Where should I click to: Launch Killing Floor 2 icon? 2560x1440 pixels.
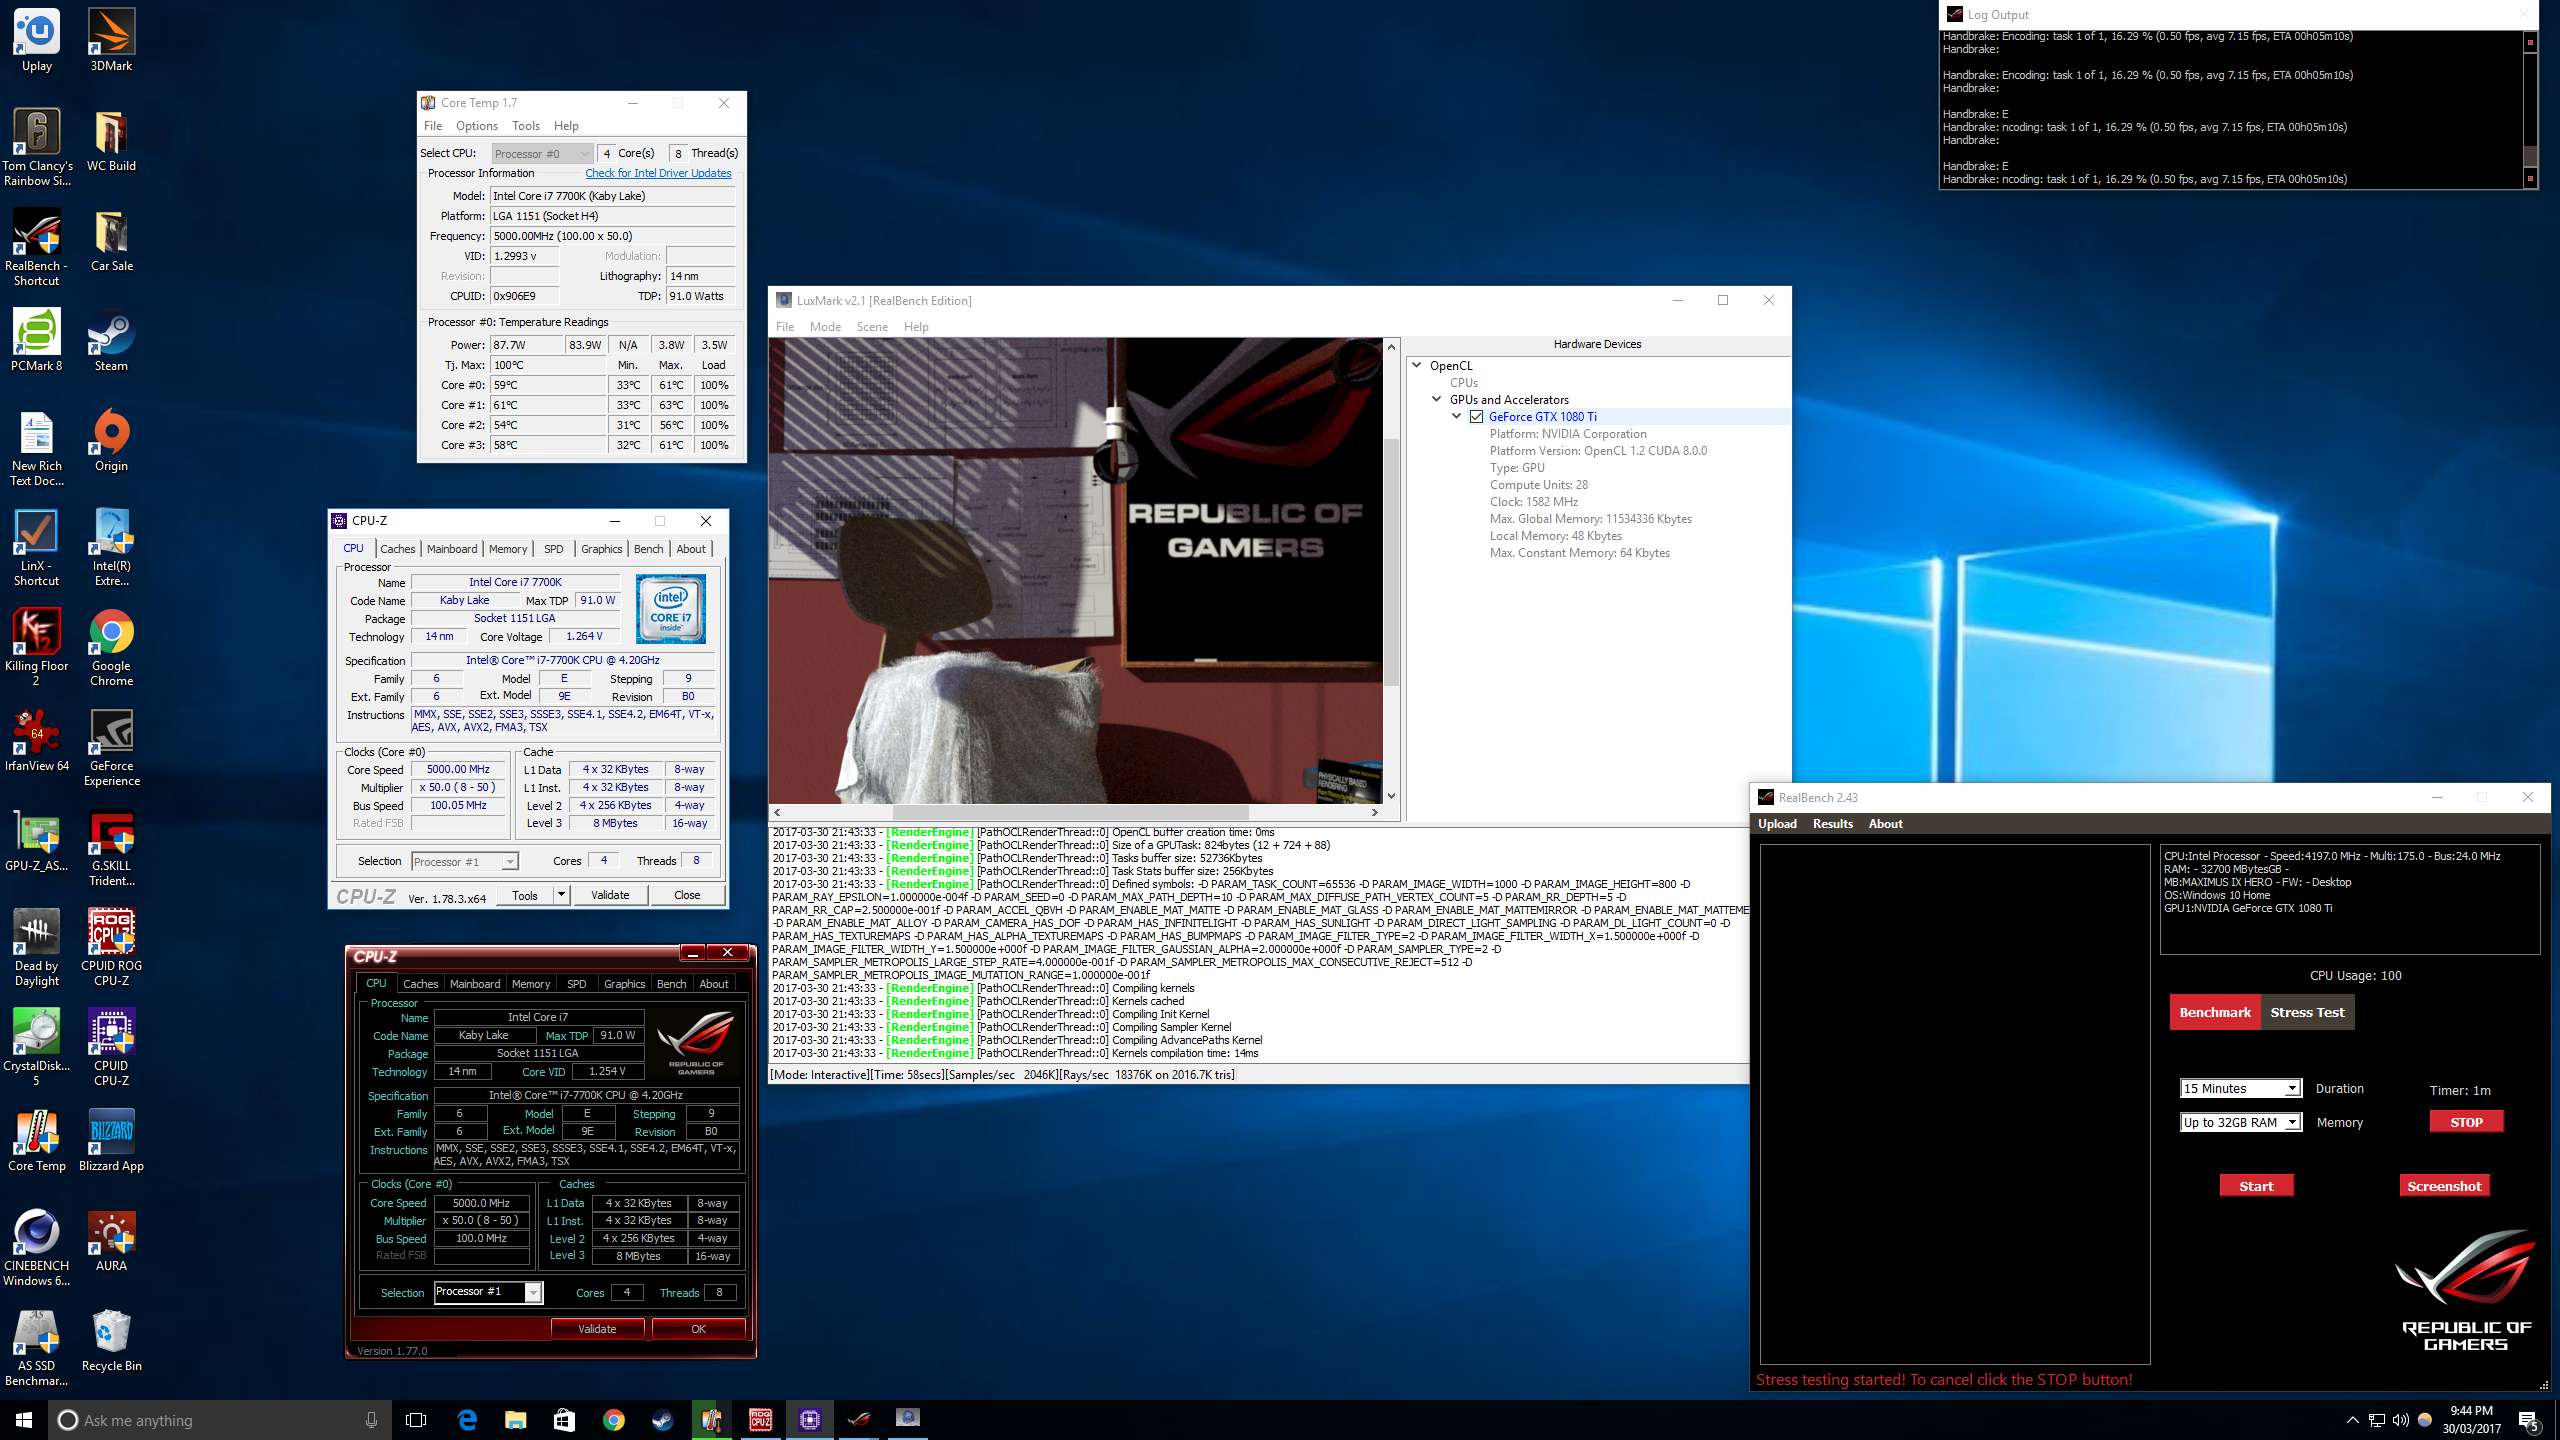point(37,647)
